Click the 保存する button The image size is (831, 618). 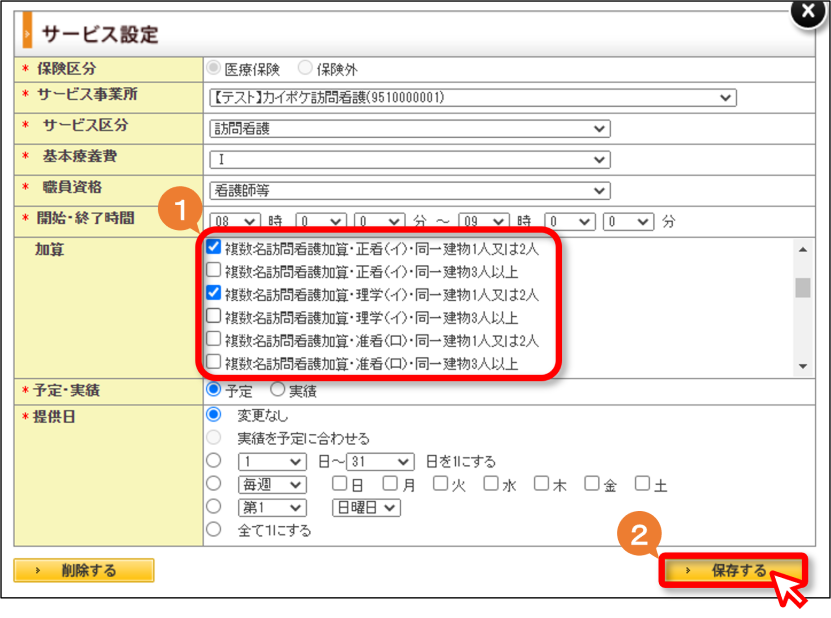coord(733,570)
